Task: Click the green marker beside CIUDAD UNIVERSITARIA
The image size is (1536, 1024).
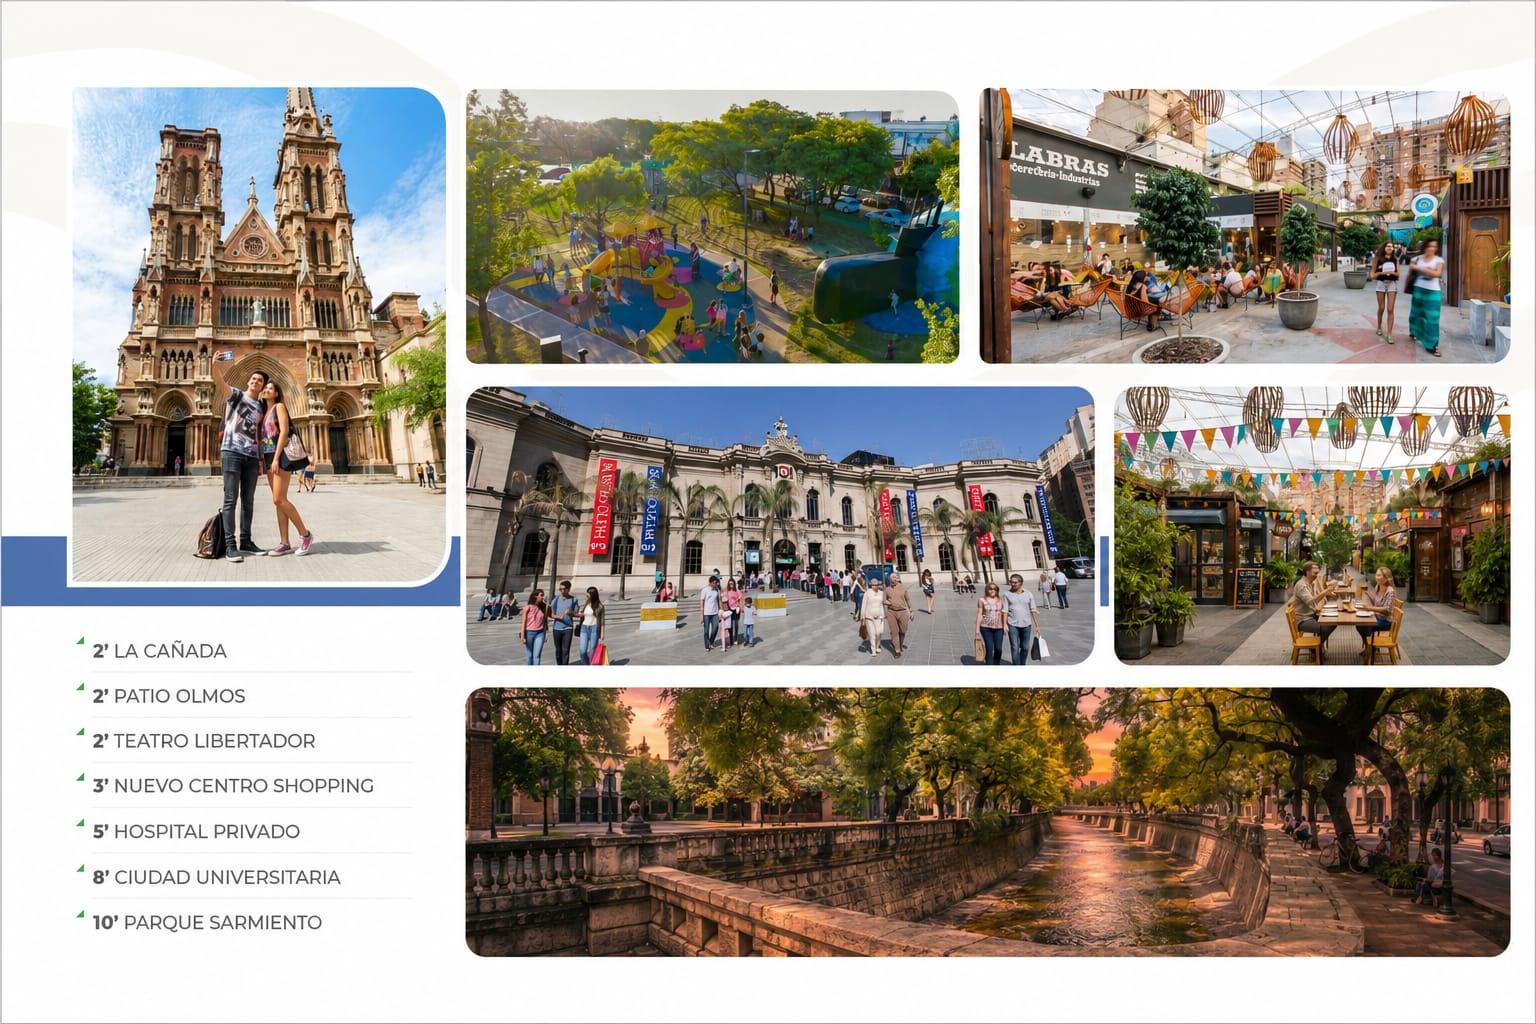Action: point(81,867)
